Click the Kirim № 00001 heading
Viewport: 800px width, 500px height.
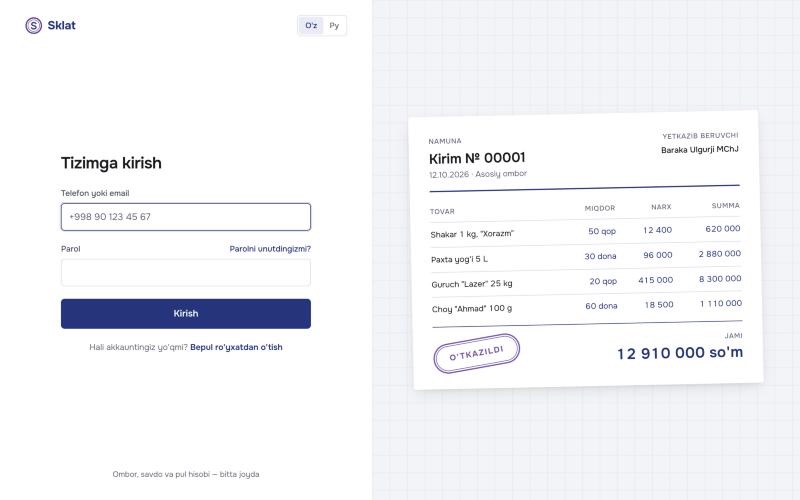tap(477, 158)
